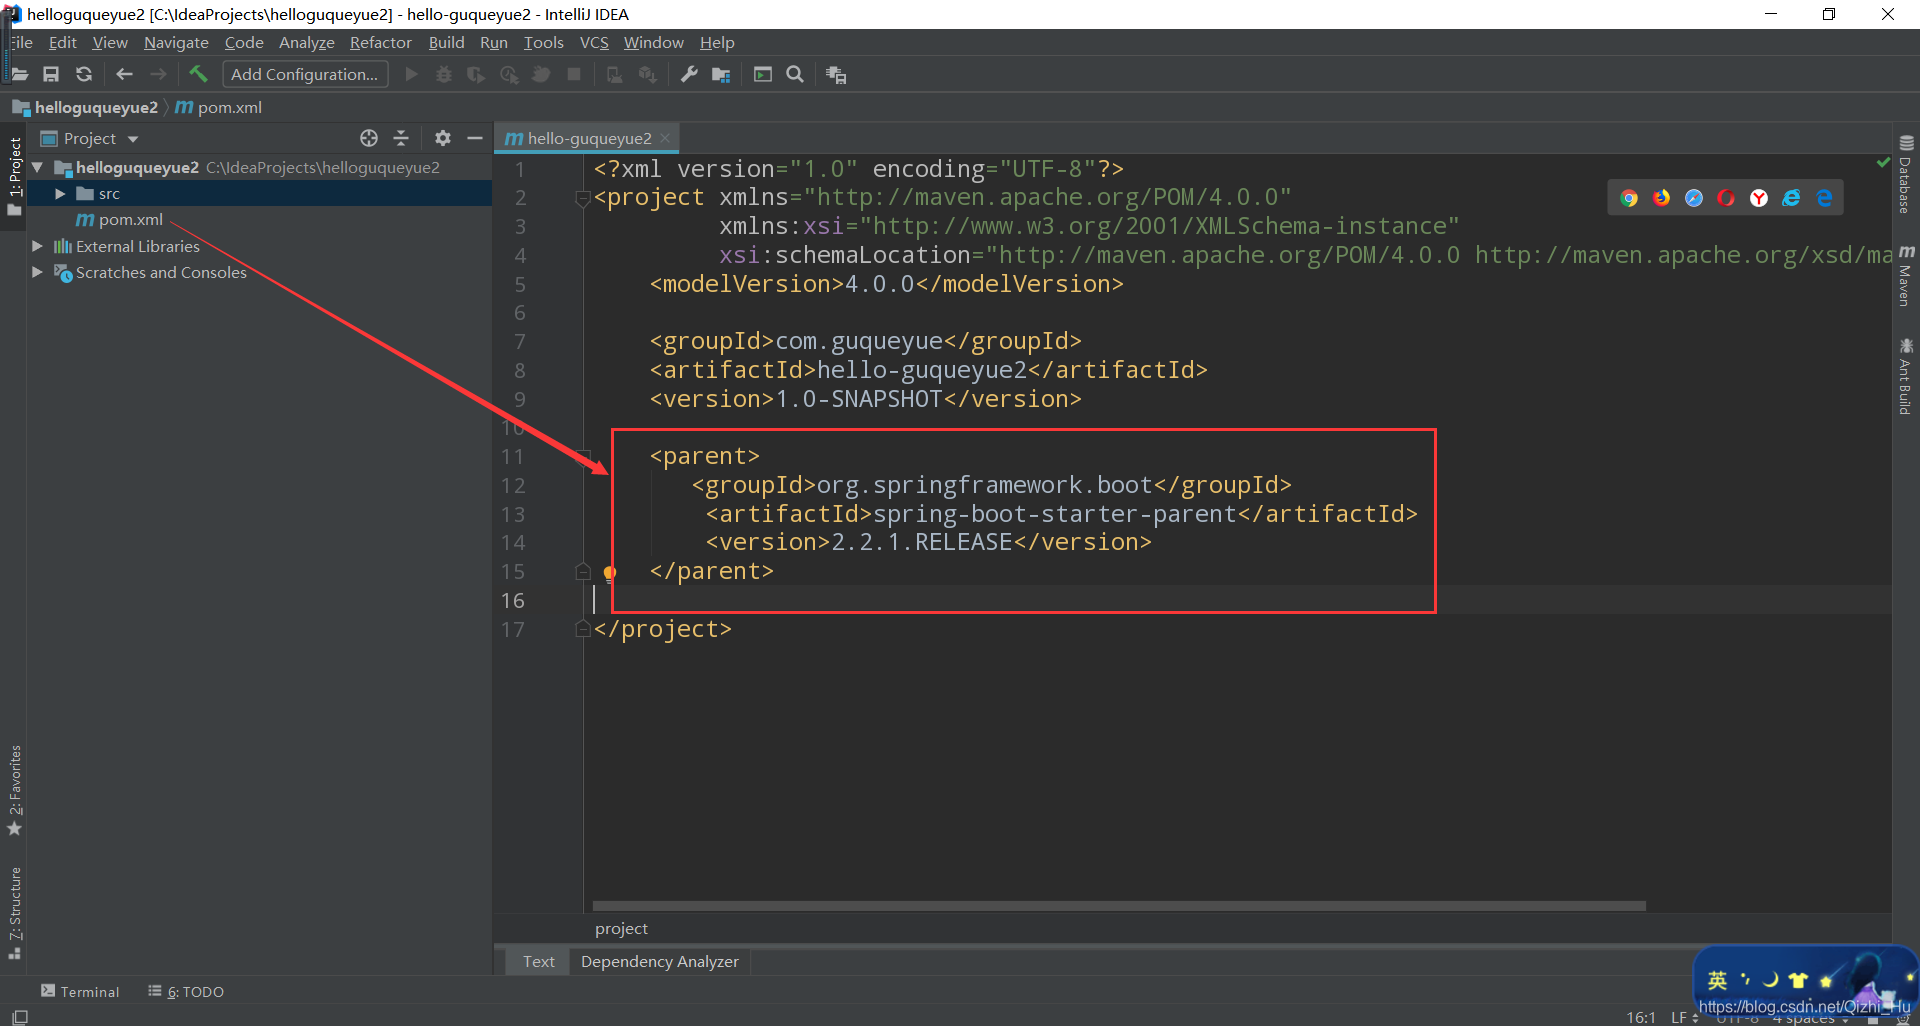
Task: Click the Debug bug icon
Action: [444, 74]
